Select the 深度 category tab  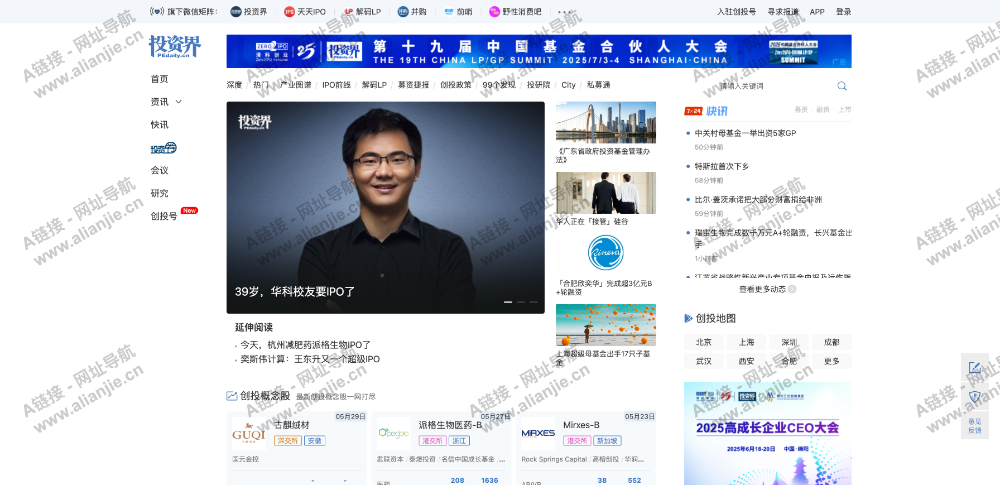[234, 85]
